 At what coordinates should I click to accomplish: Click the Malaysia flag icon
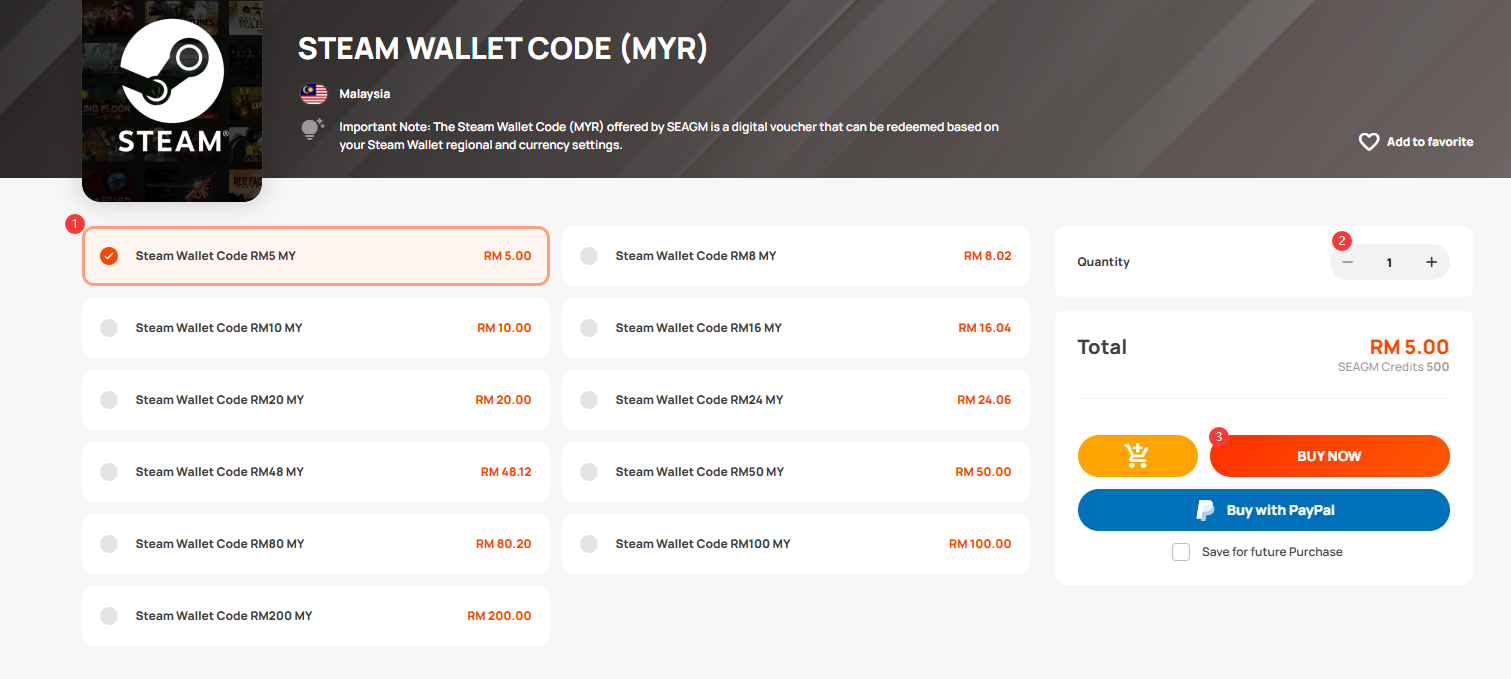coord(314,94)
